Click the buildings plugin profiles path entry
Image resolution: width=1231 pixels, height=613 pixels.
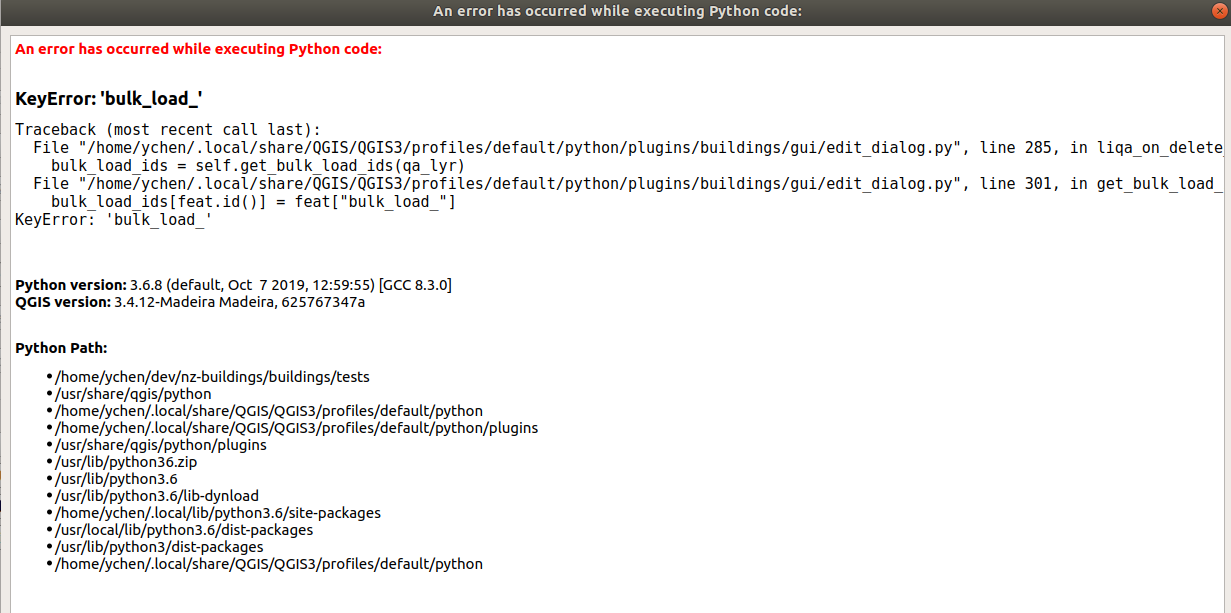296,428
